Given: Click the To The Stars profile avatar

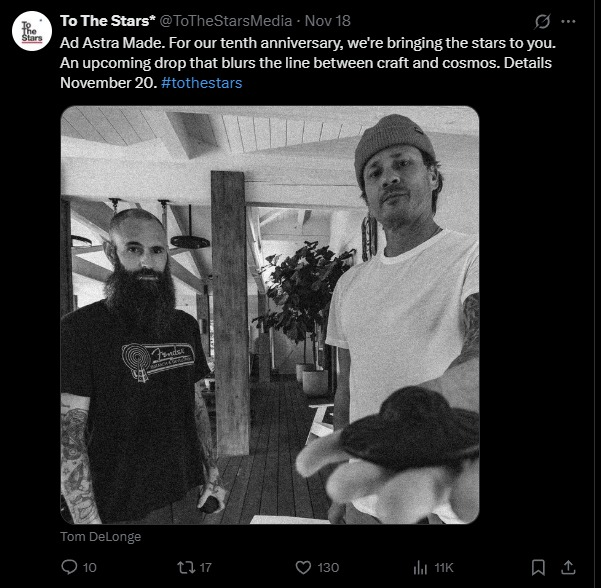Looking at the screenshot, I should point(31,31).
